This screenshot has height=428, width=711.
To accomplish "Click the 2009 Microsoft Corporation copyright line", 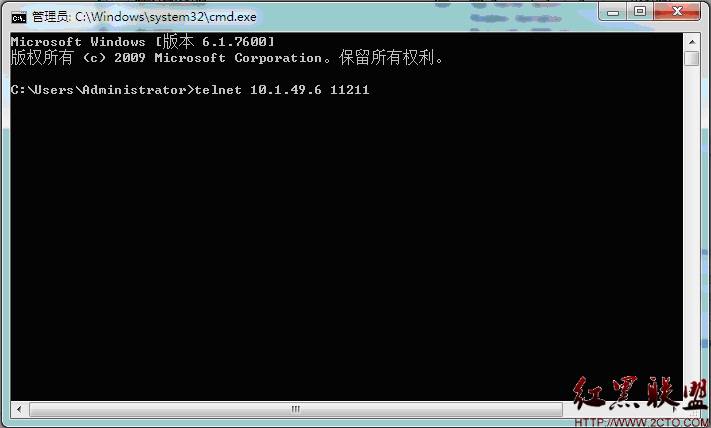I will pos(227,58).
